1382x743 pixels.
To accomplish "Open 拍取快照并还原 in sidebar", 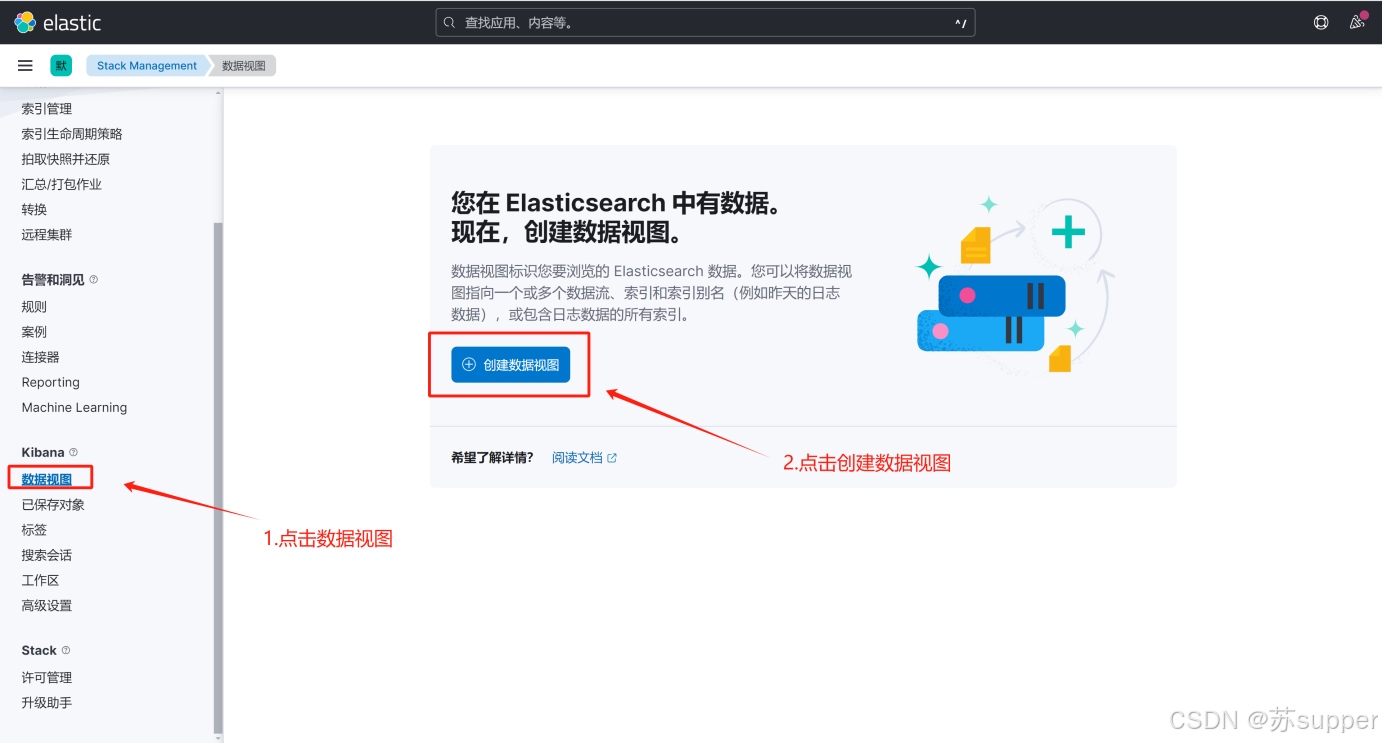I will pyautogui.click(x=66, y=159).
